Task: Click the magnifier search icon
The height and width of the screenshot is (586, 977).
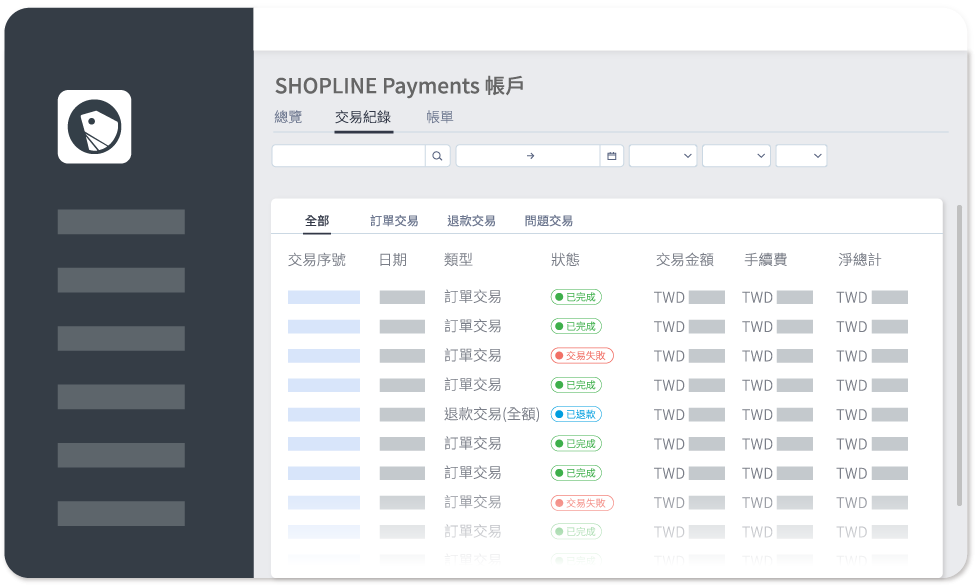Action: tap(437, 156)
